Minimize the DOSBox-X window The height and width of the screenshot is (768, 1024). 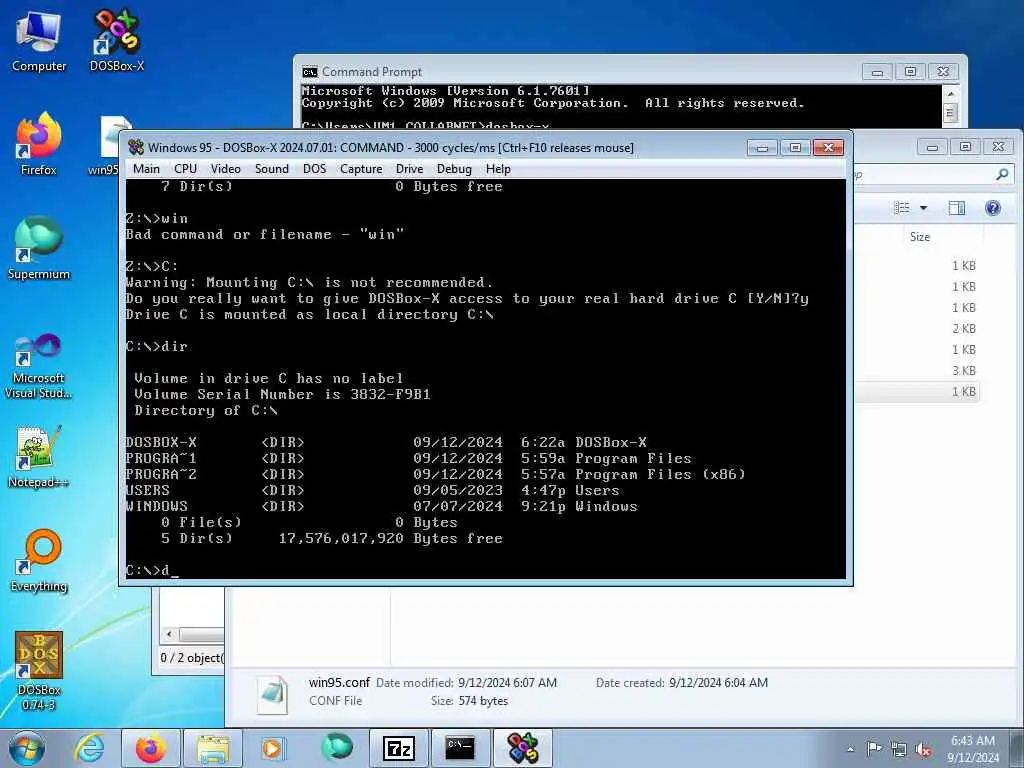coord(762,148)
